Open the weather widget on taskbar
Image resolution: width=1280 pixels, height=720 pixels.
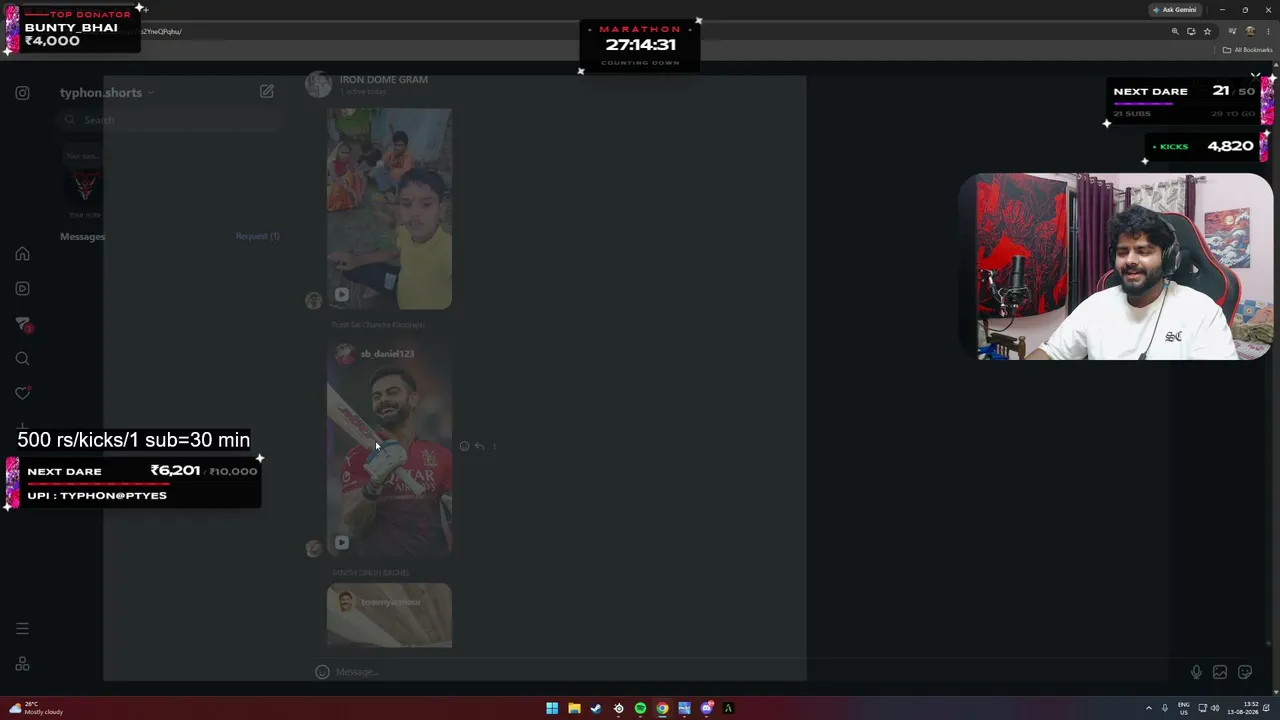[x=36, y=708]
